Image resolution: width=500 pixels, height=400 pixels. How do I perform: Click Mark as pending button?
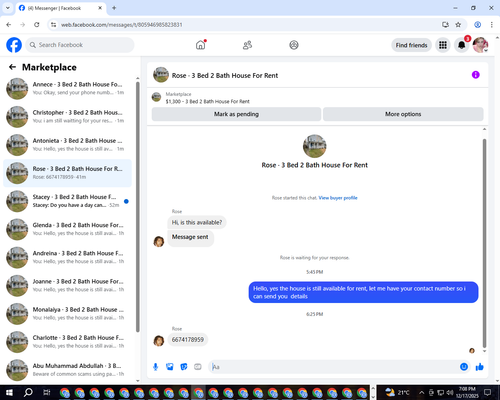(x=236, y=114)
